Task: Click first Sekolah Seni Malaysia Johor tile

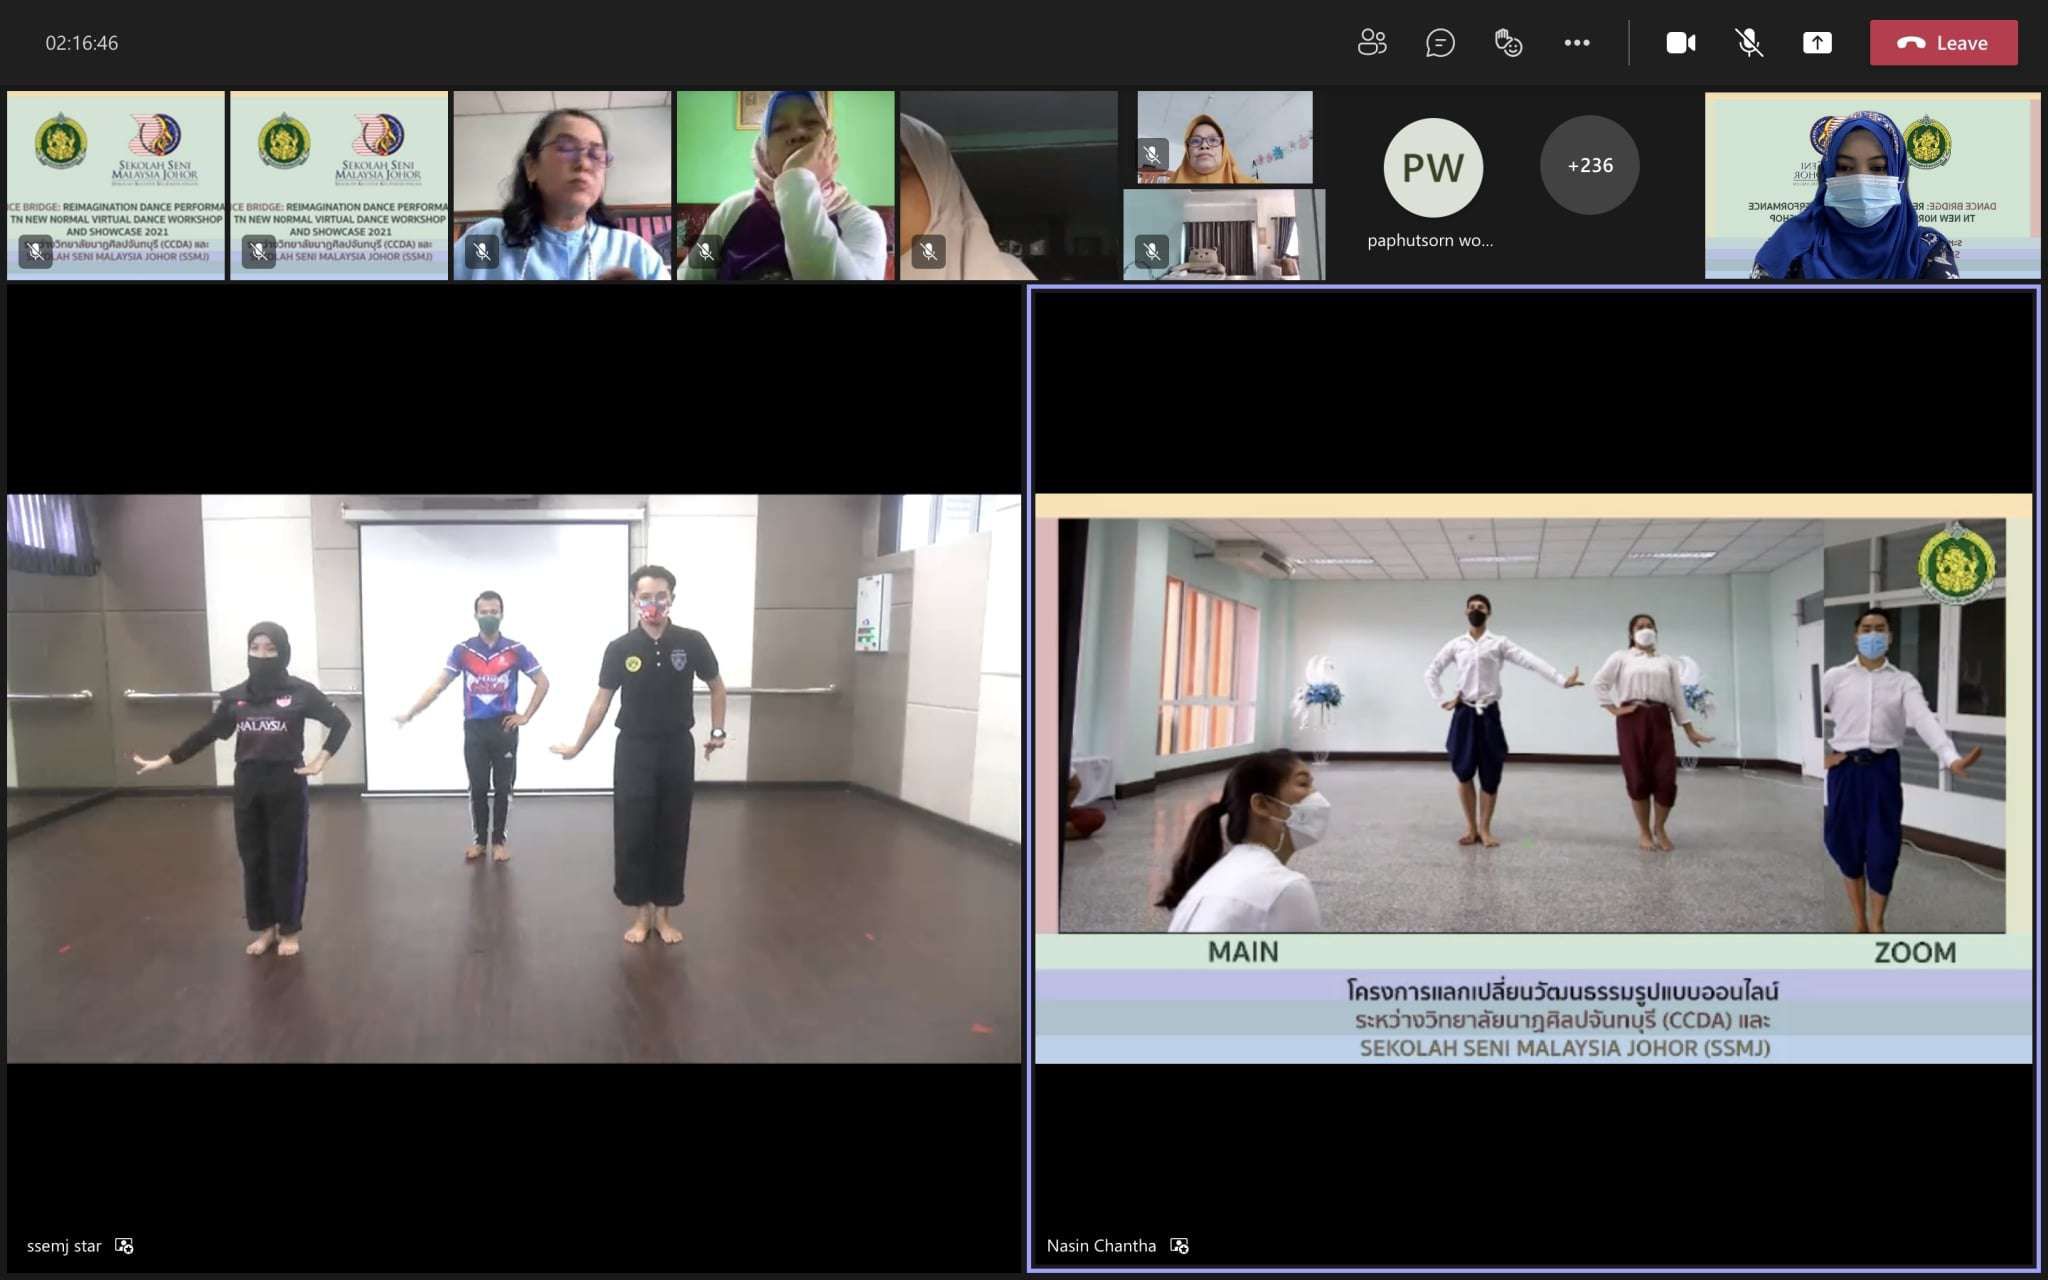Action: 116,185
